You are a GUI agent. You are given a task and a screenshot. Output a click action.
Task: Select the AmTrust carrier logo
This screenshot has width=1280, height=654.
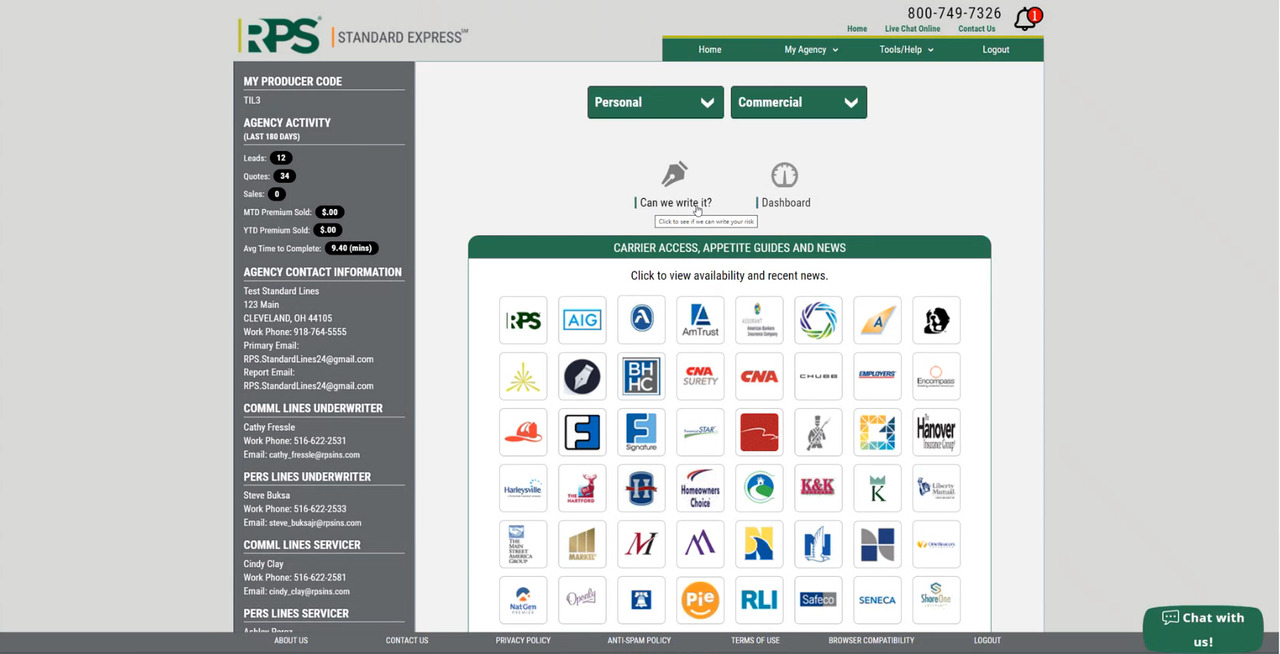pyautogui.click(x=700, y=320)
